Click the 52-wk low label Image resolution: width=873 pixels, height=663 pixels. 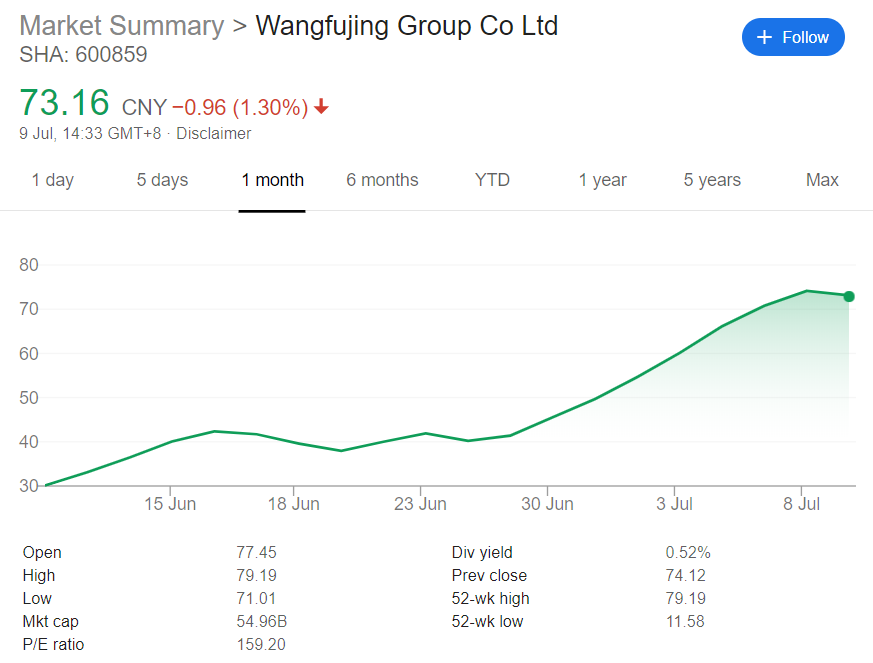[x=488, y=621]
